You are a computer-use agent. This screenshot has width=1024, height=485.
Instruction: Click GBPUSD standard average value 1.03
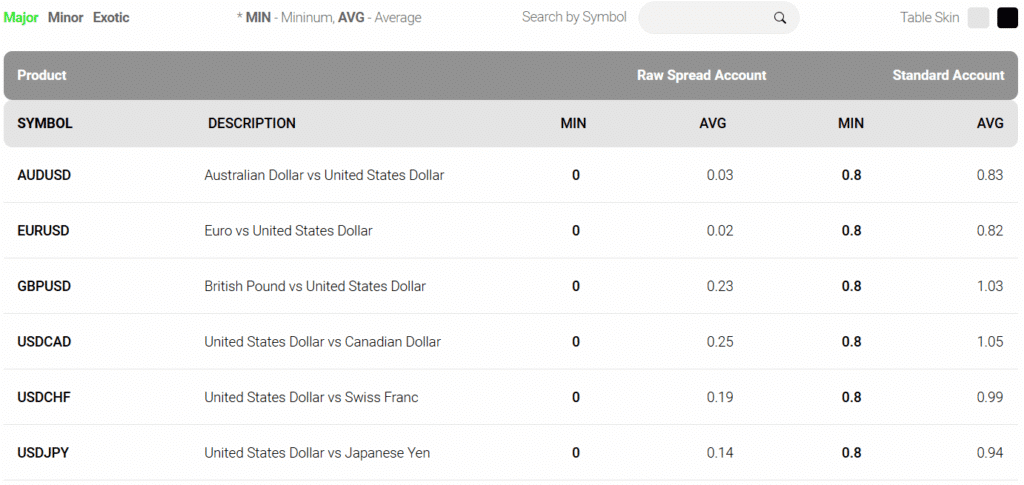990,286
